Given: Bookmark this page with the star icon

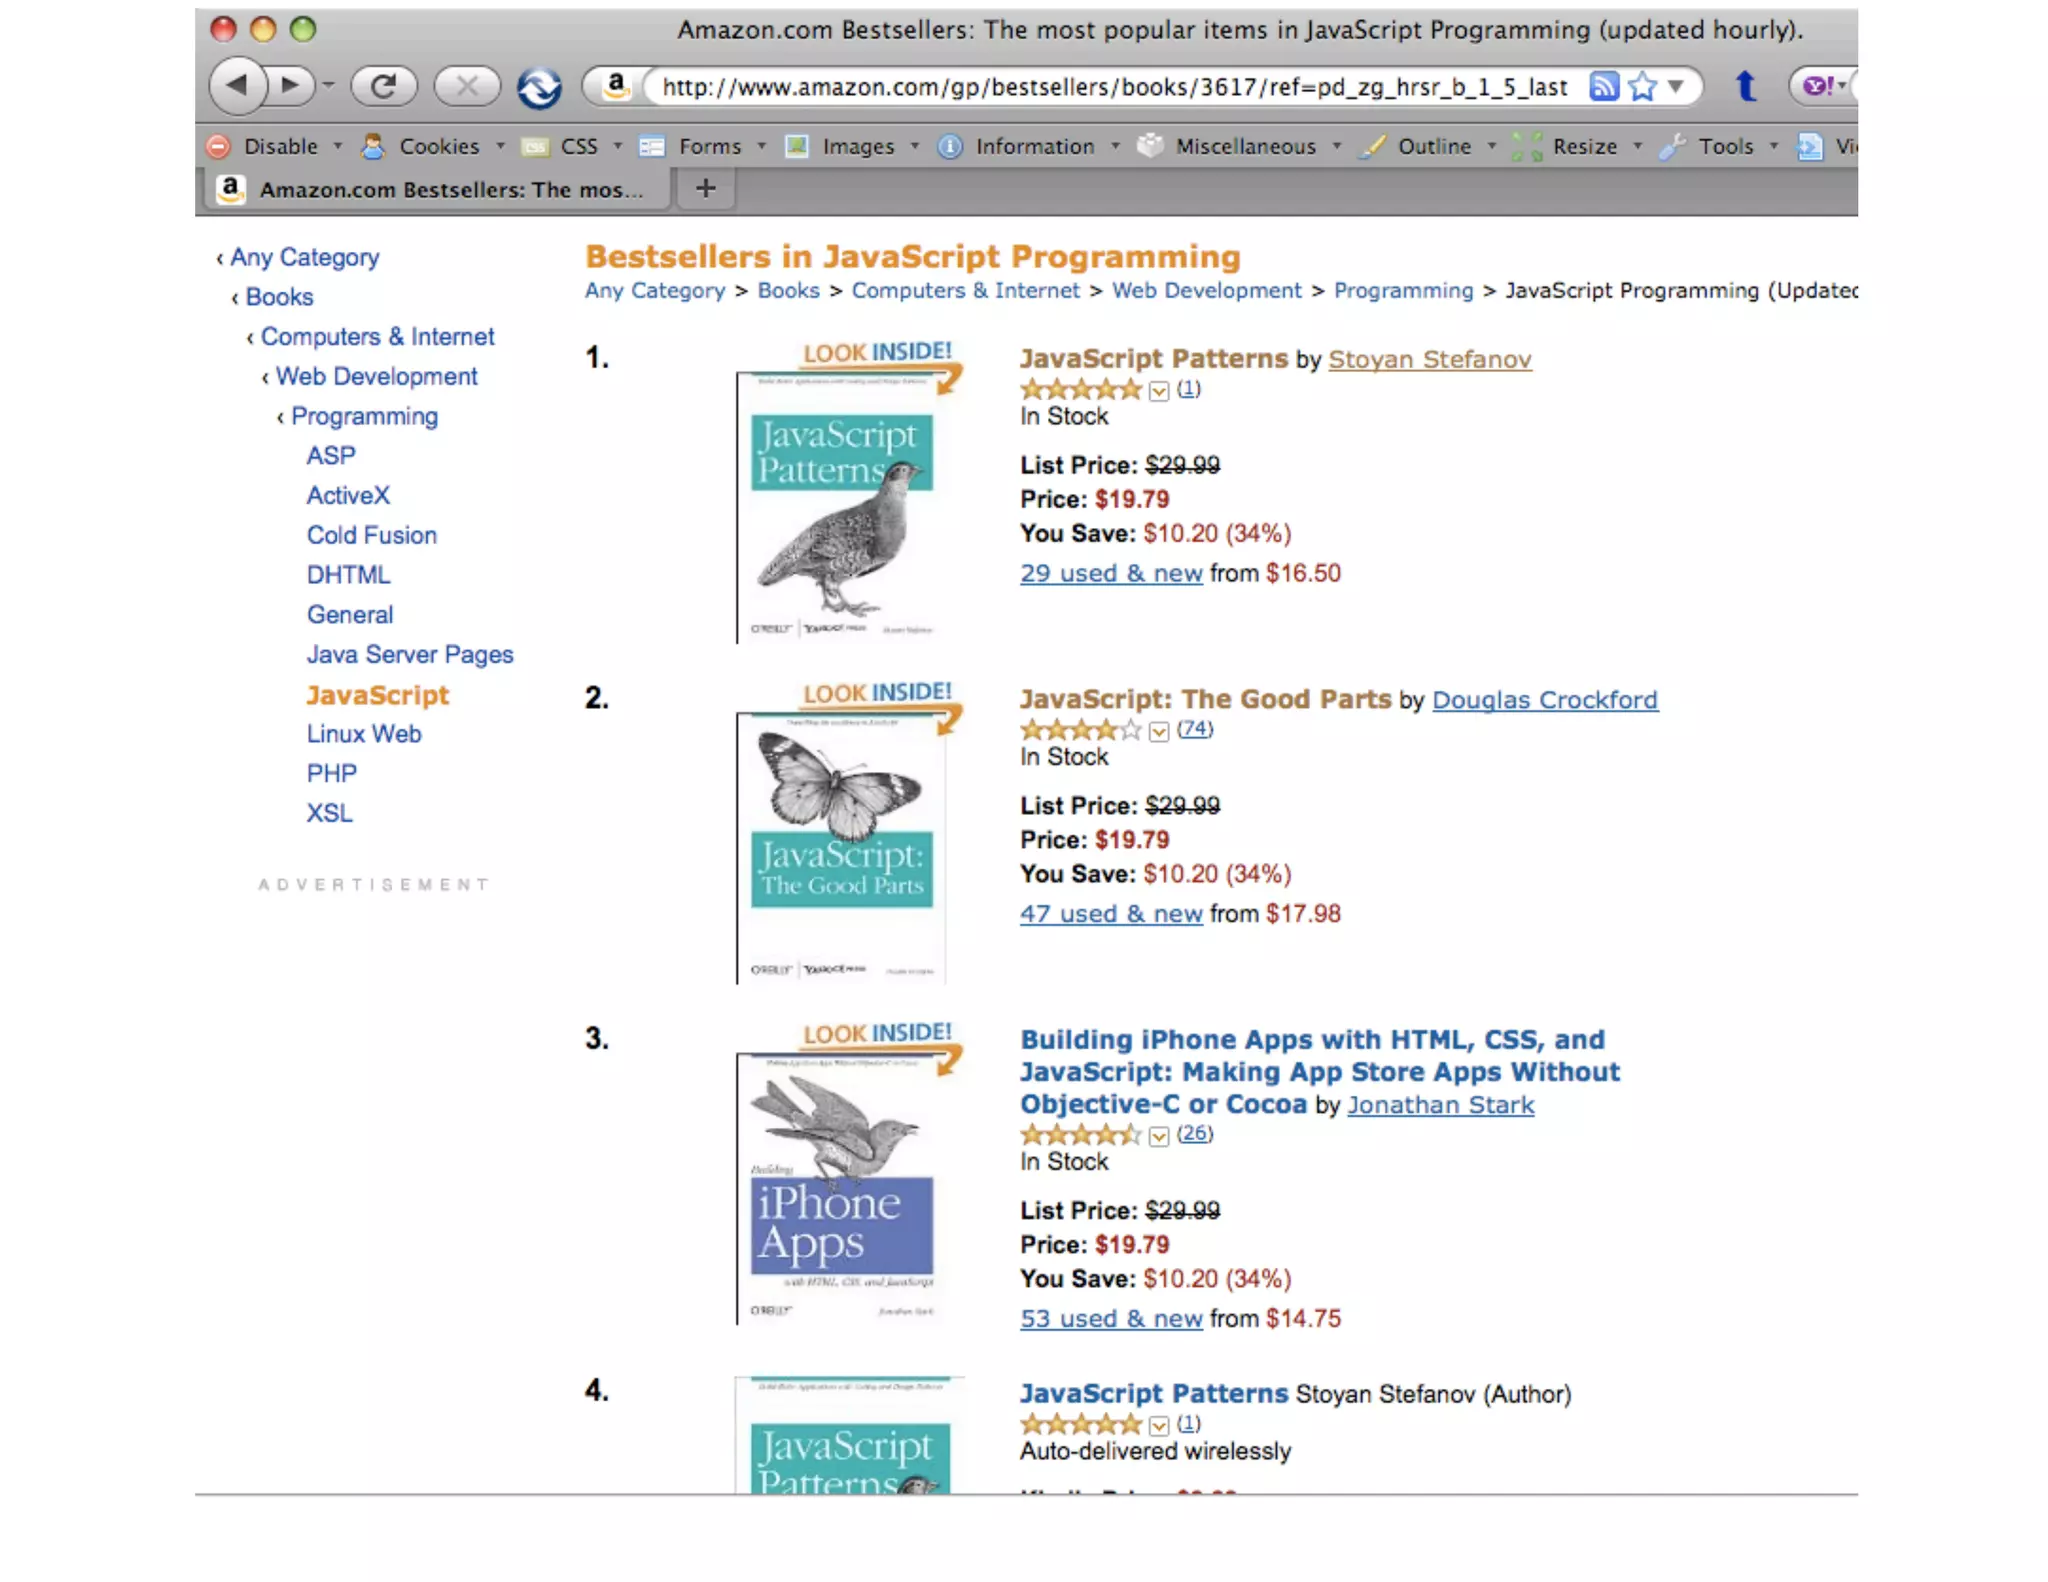Looking at the screenshot, I should point(1642,87).
